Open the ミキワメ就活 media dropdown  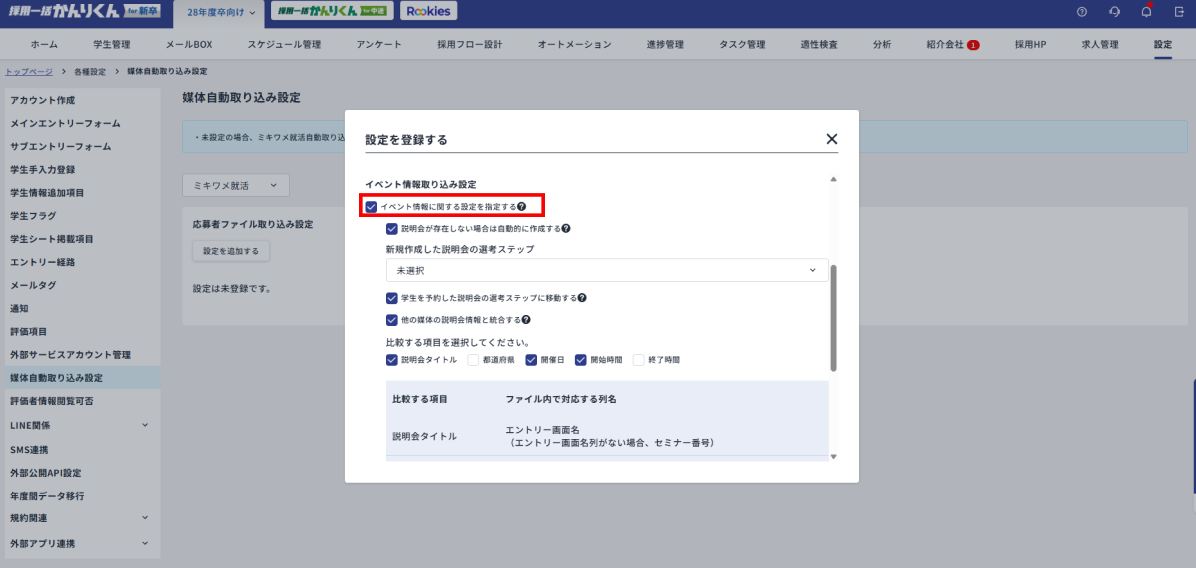236,185
